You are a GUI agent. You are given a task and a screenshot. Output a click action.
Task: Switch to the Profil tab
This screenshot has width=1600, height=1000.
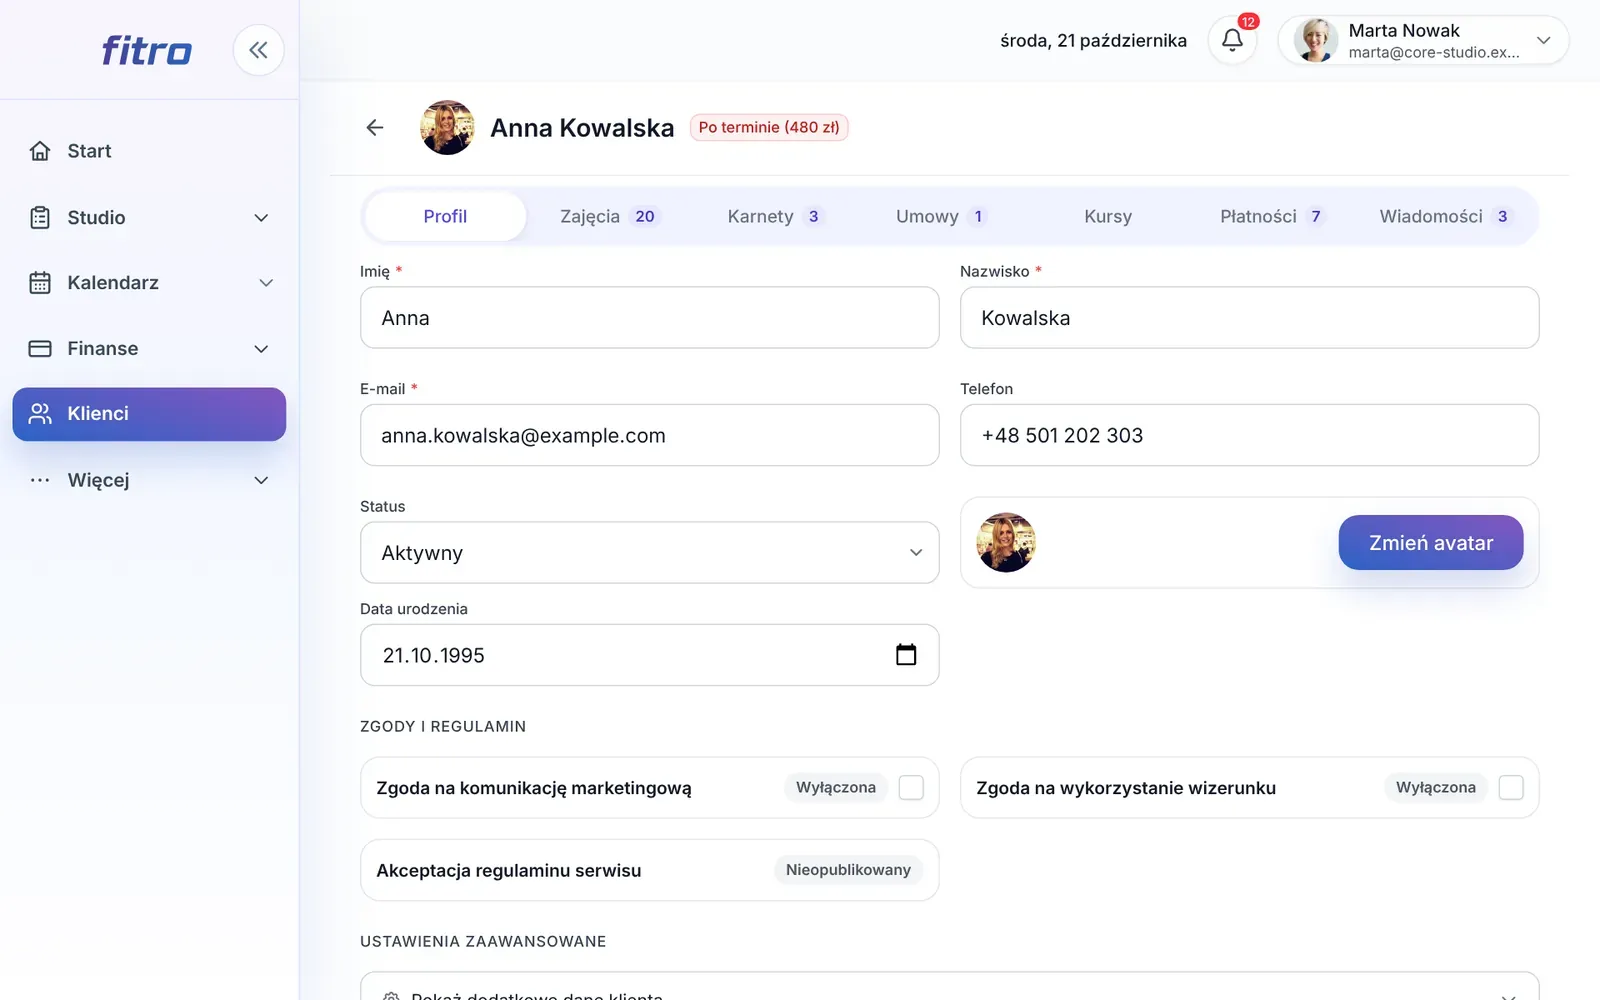click(445, 216)
